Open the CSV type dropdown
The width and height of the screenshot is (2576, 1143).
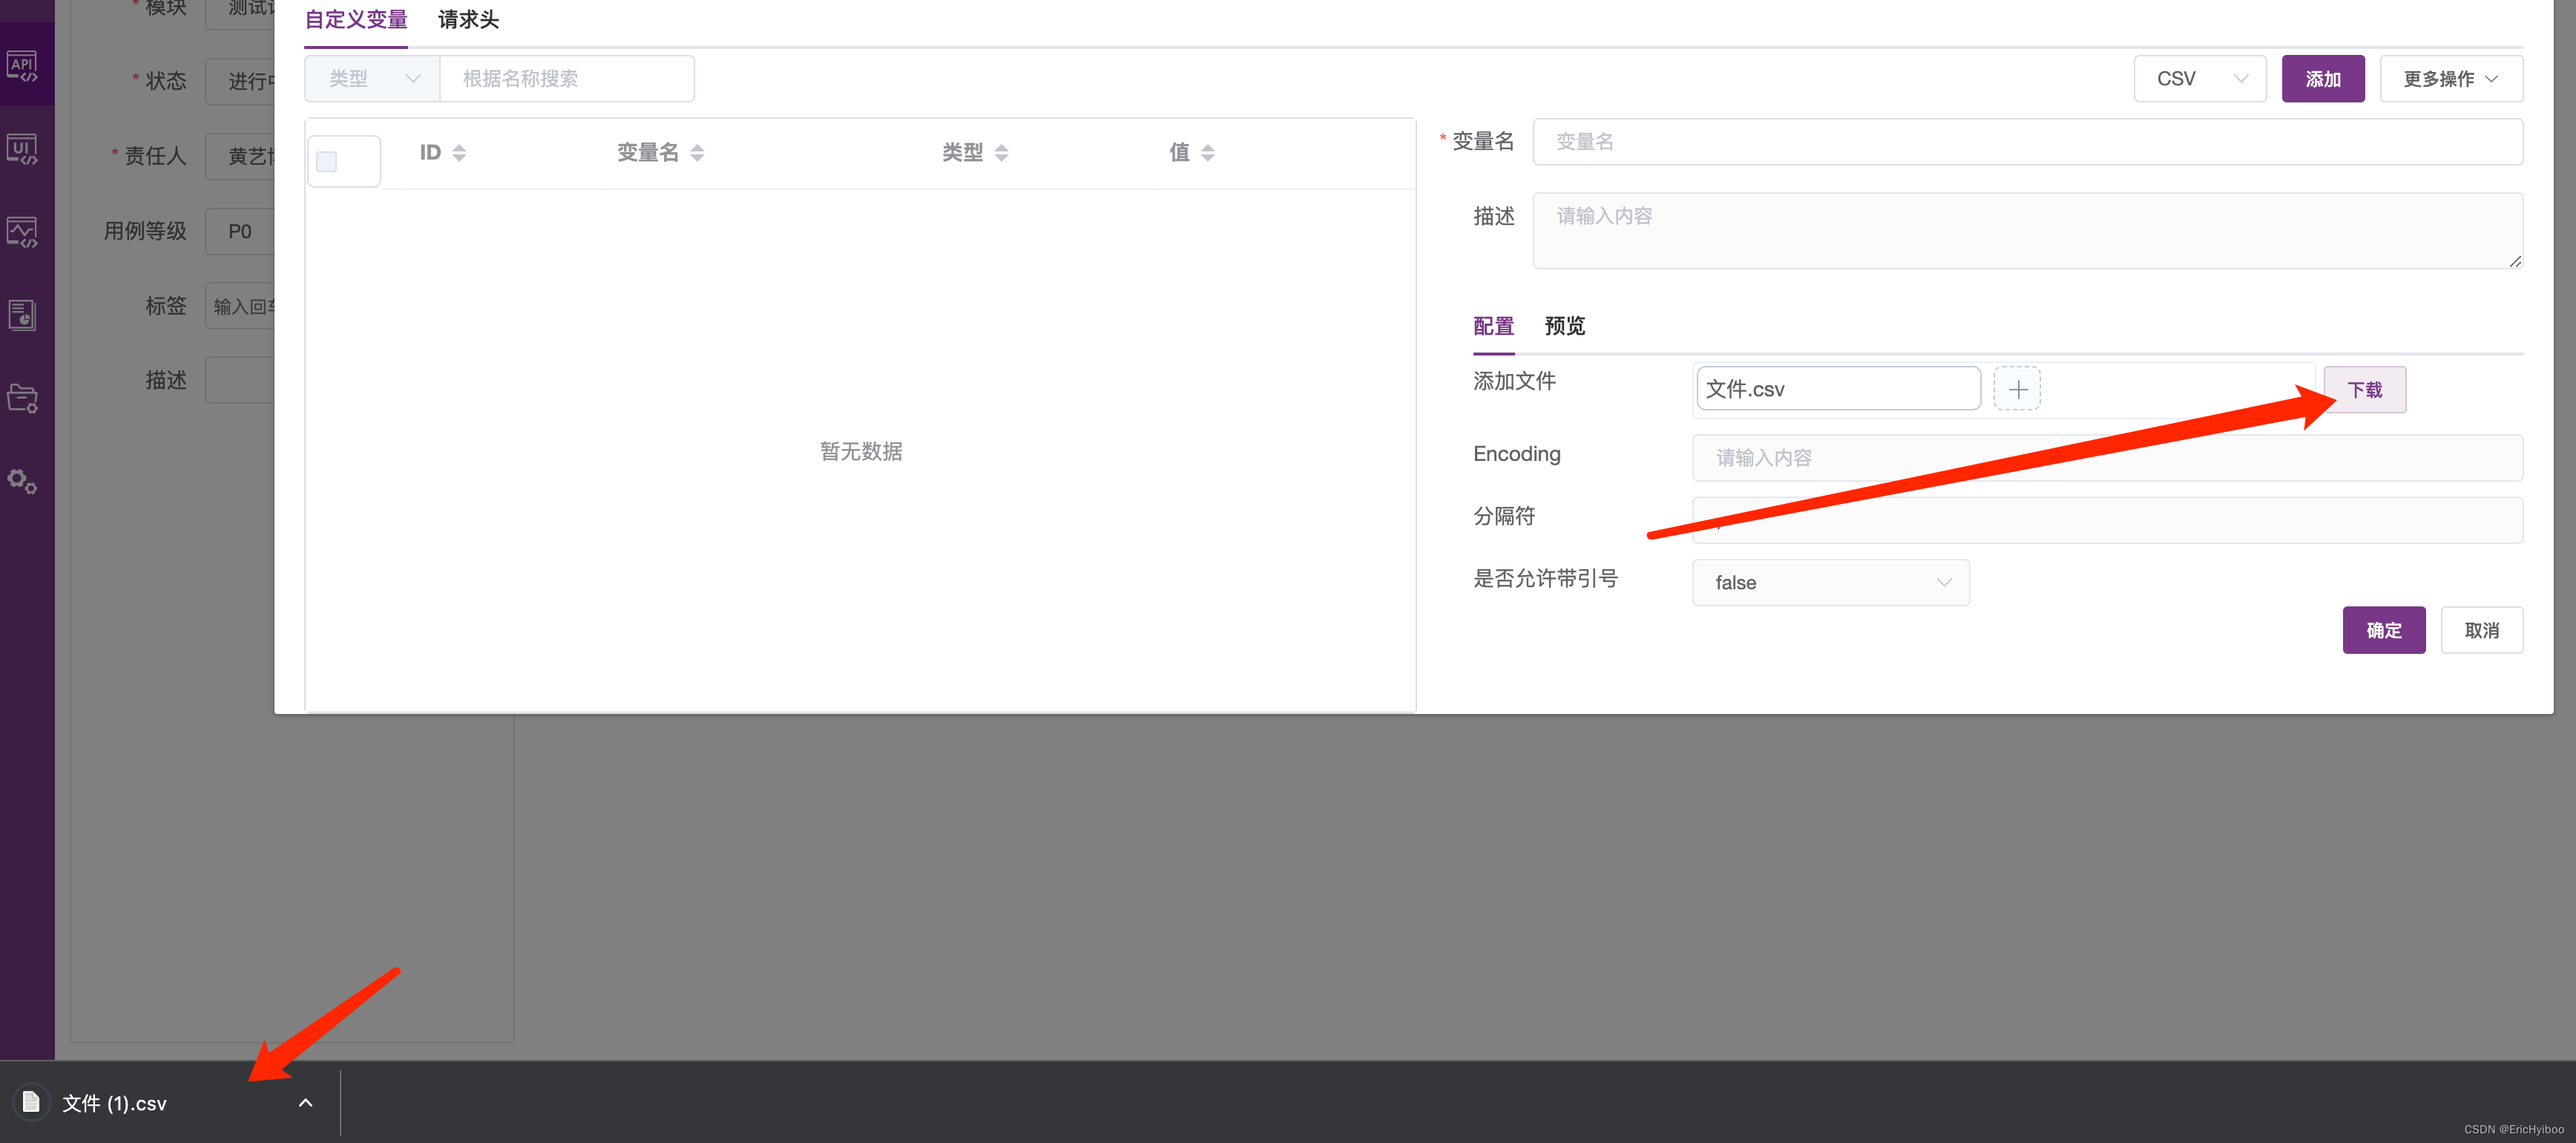(x=2199, y=79)
